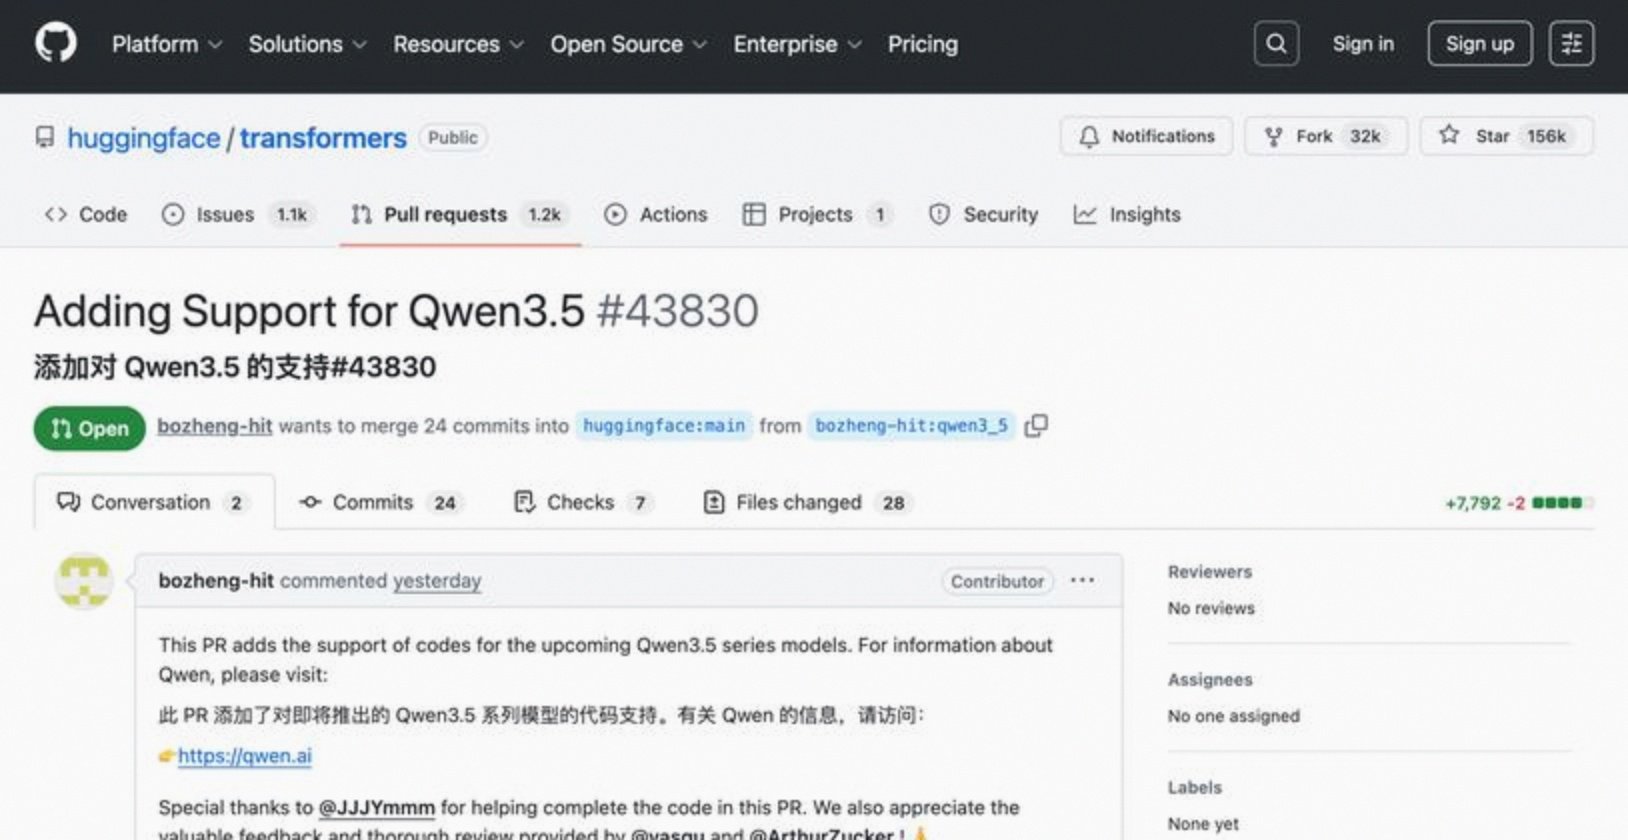This screenshot has height=840, width=1628.
Task: Click the 'No one assigned' text
Action: [1234, 716]
